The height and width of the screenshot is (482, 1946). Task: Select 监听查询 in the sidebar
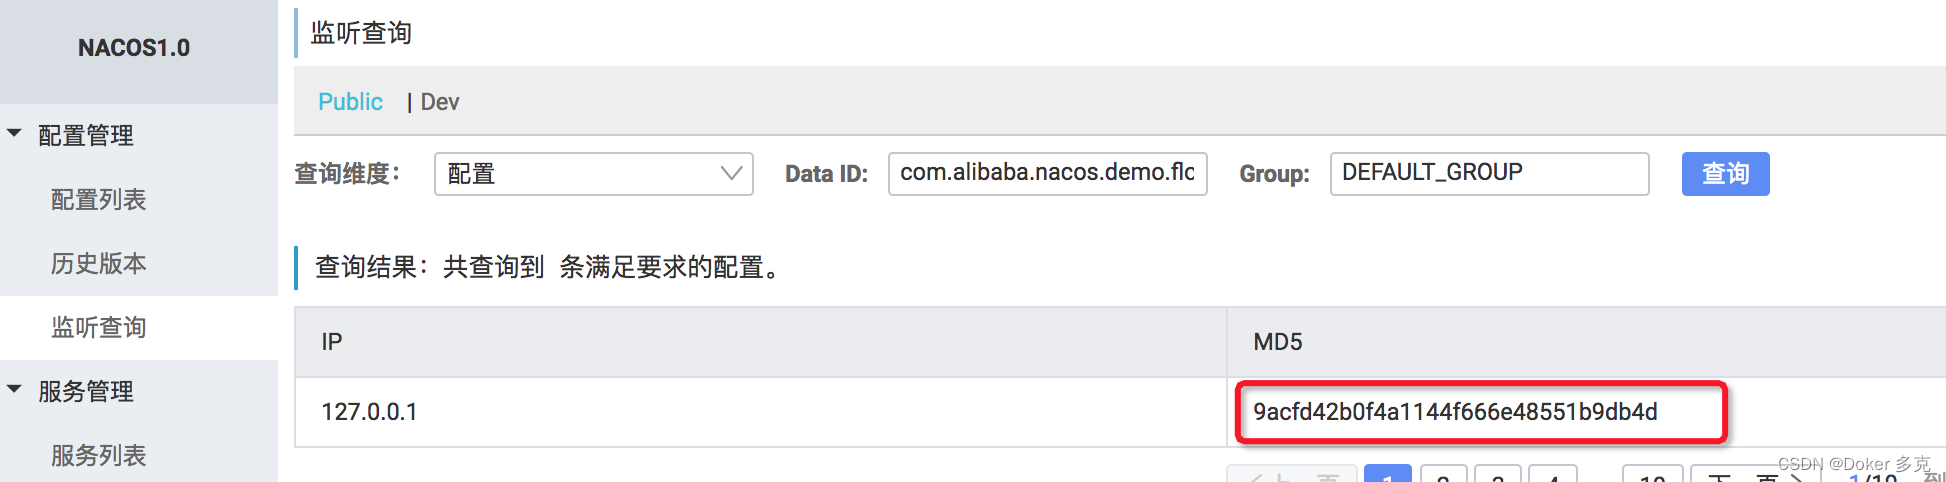tap(98, 328)
